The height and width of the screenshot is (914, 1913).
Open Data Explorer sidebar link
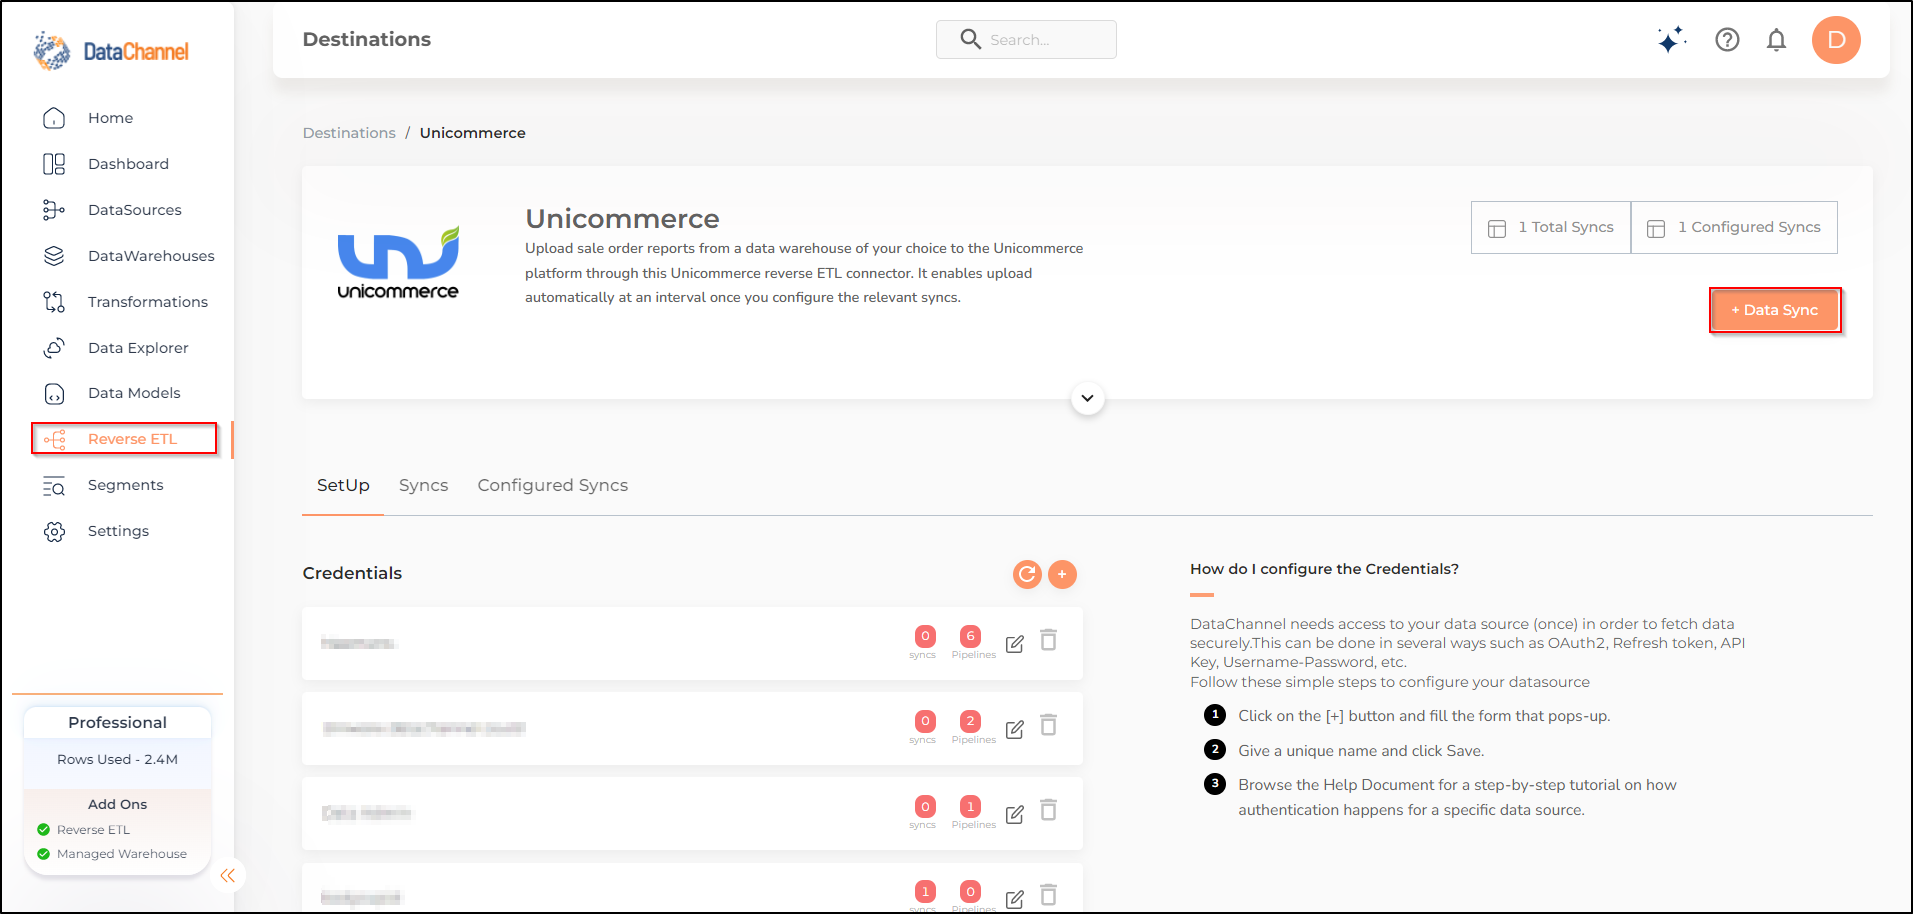pos(138,348)
